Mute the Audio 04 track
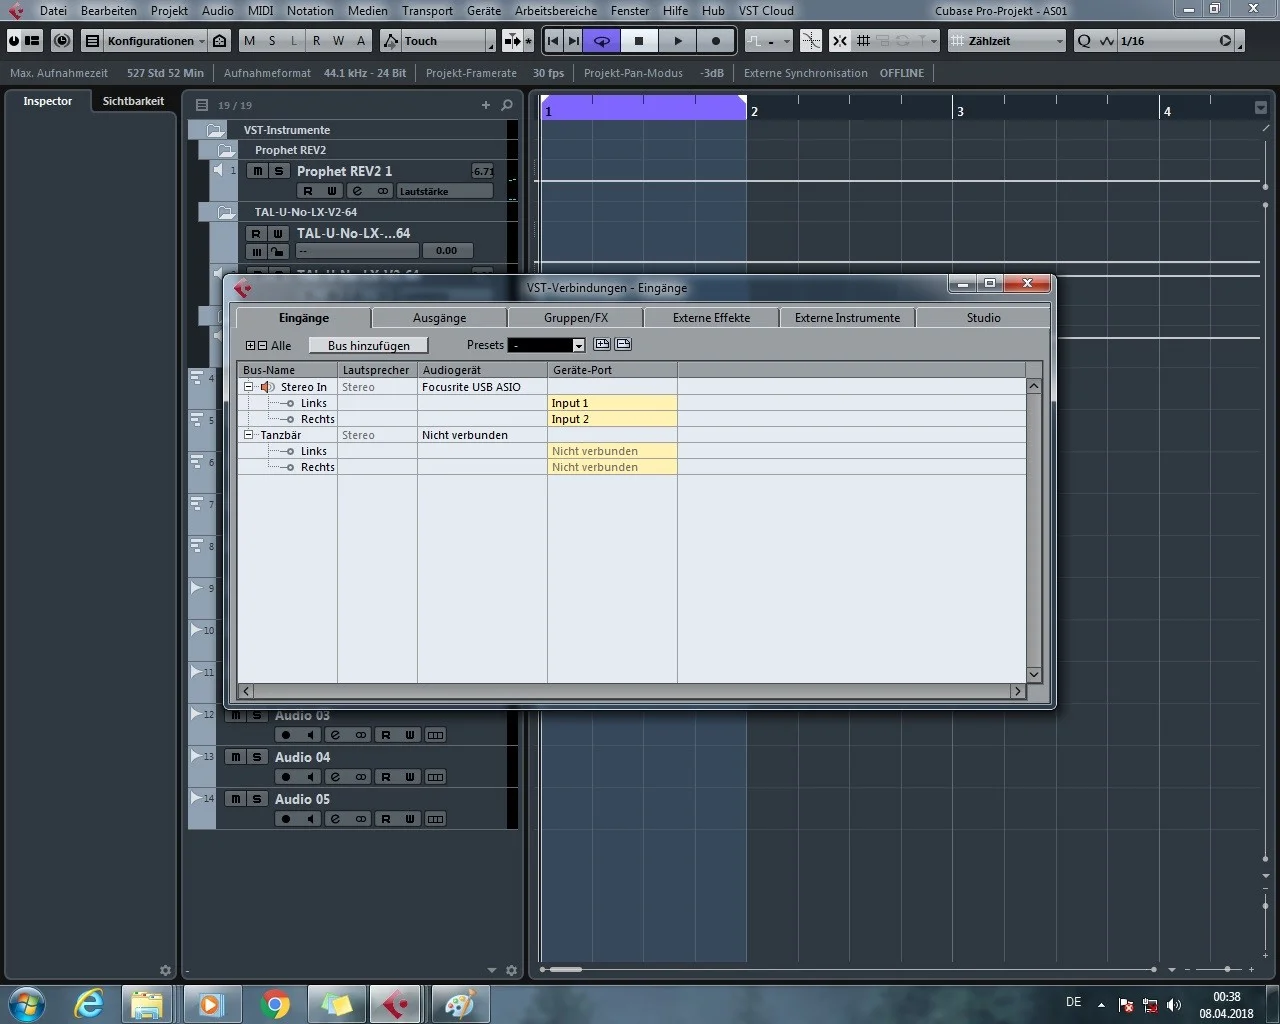Screen dimensions: 1280x1024 [236, 757]
